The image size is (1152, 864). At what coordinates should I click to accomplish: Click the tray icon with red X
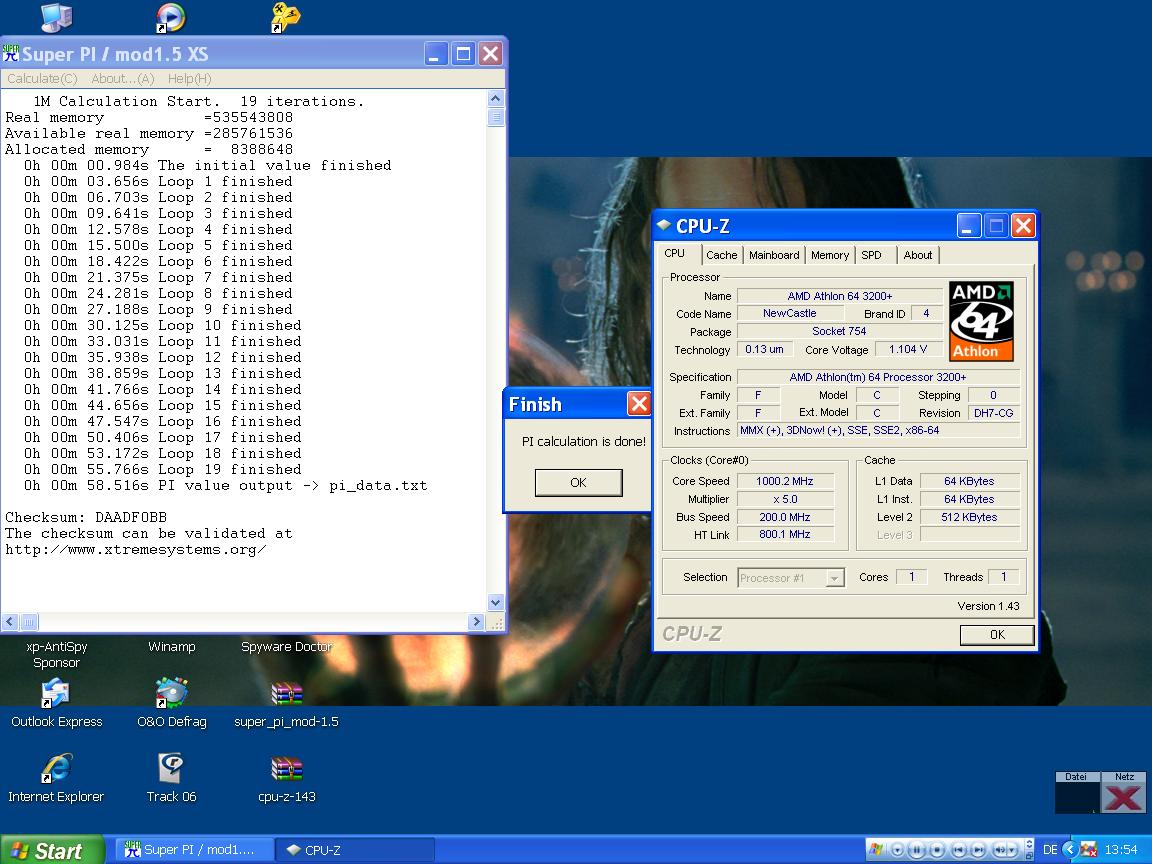coord(1089,850)
